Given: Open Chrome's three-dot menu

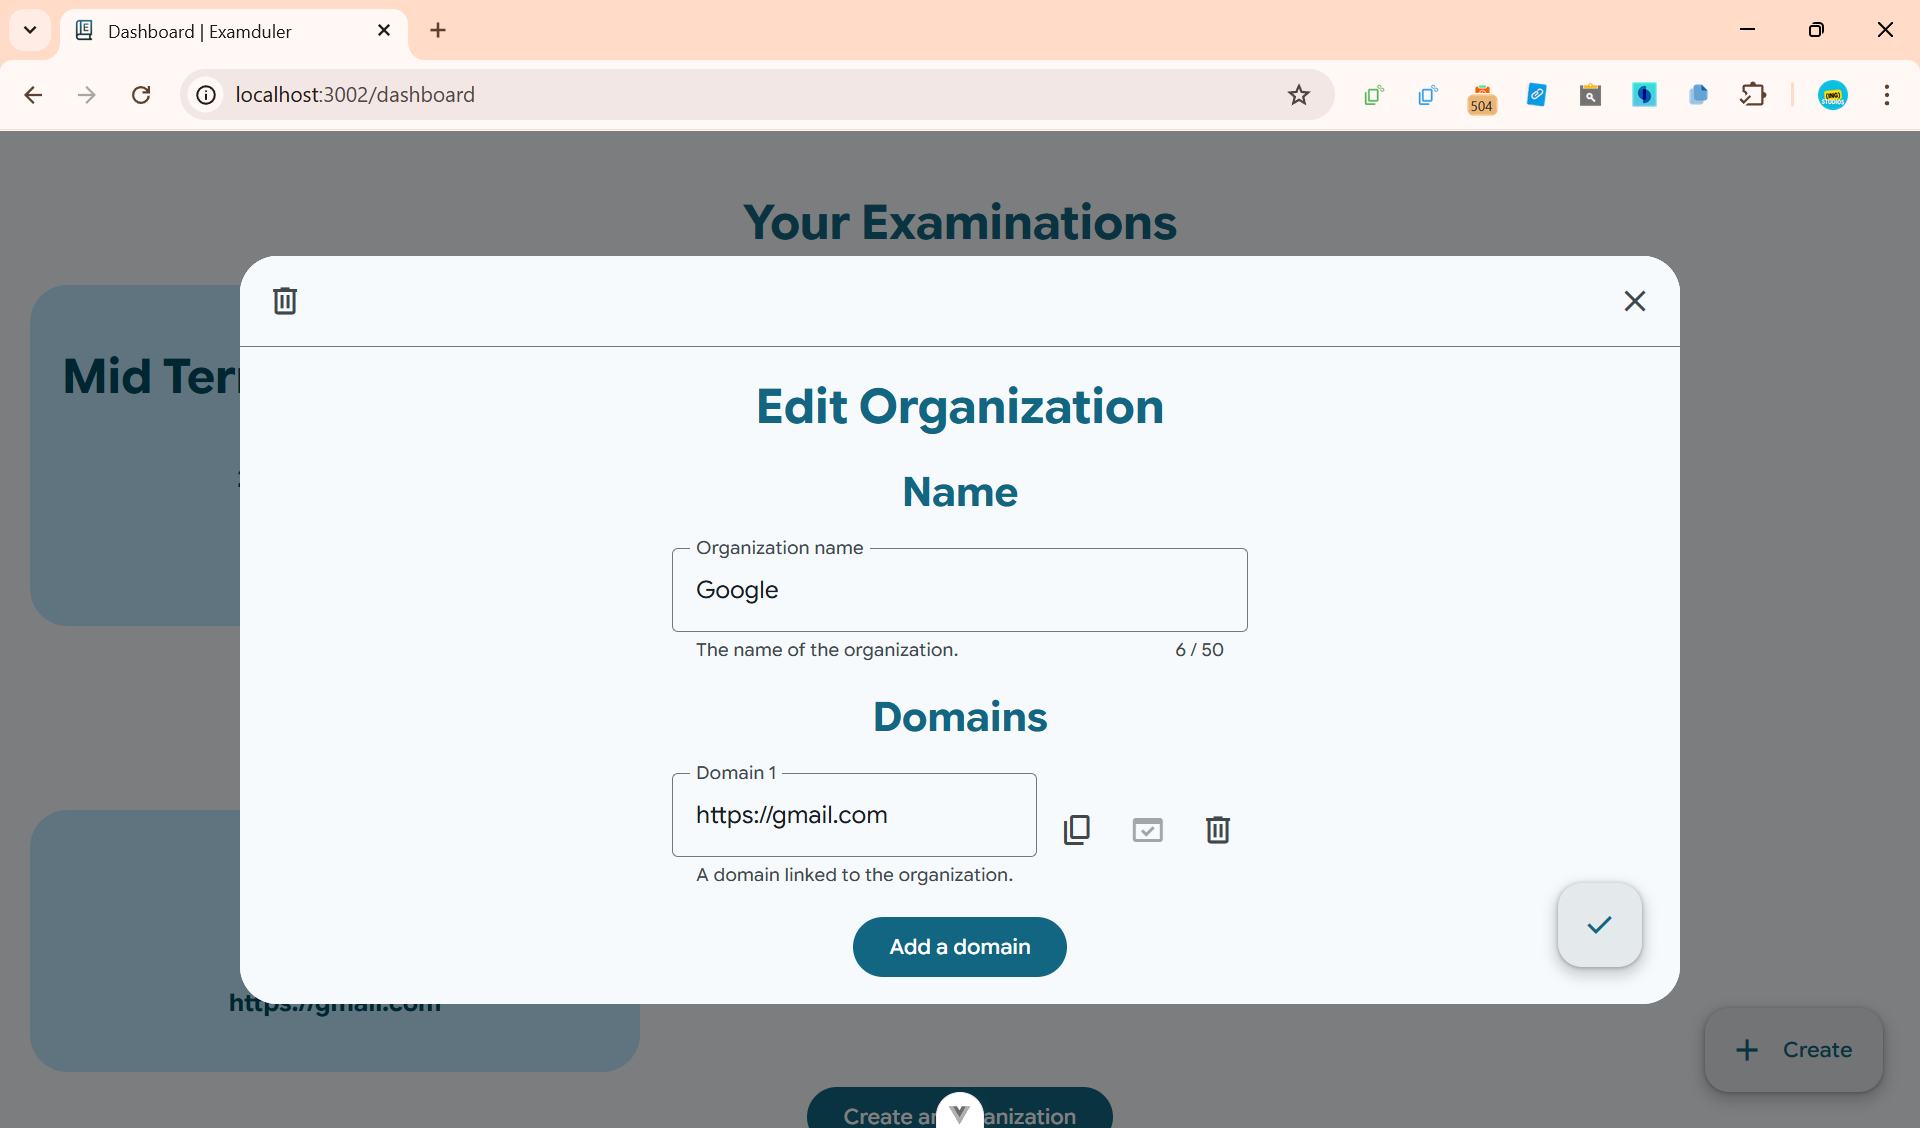Looking at the screenshot, I should [1887, 95].
